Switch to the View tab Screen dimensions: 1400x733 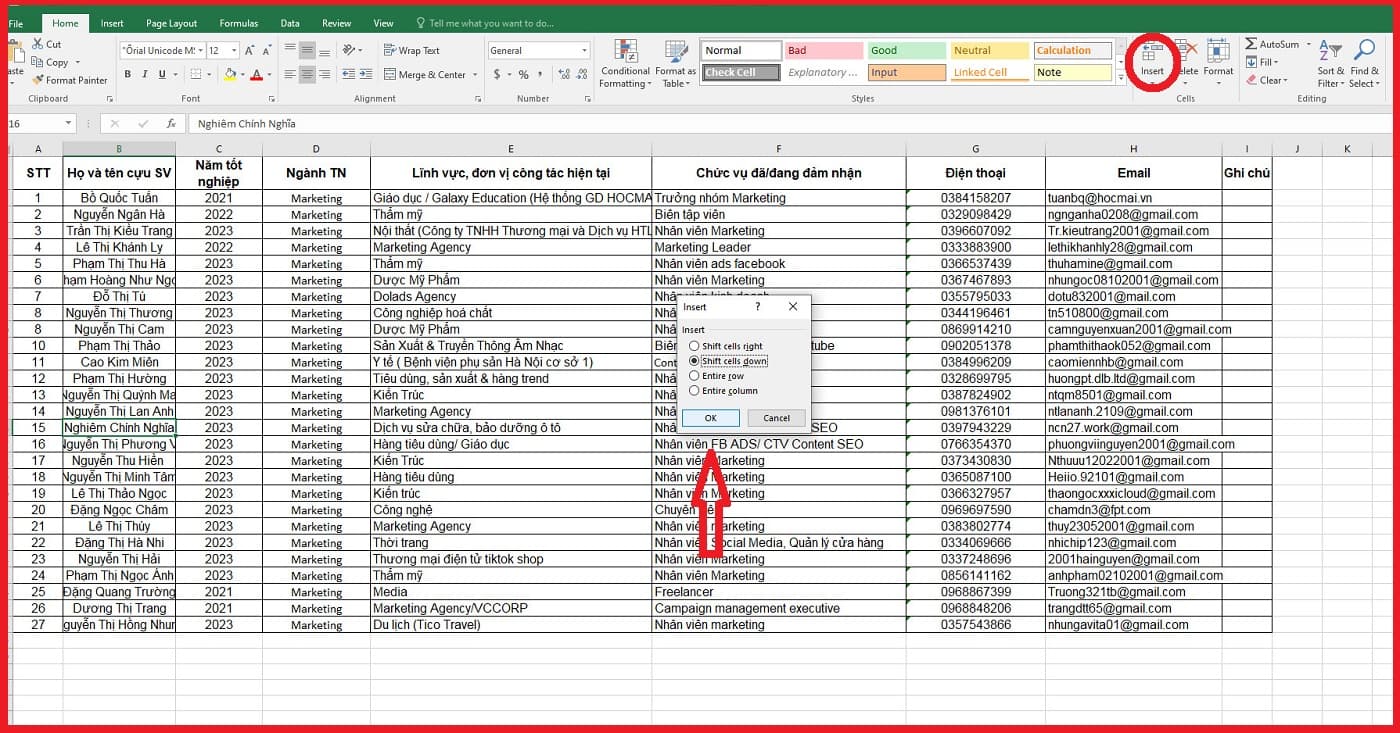383,23
